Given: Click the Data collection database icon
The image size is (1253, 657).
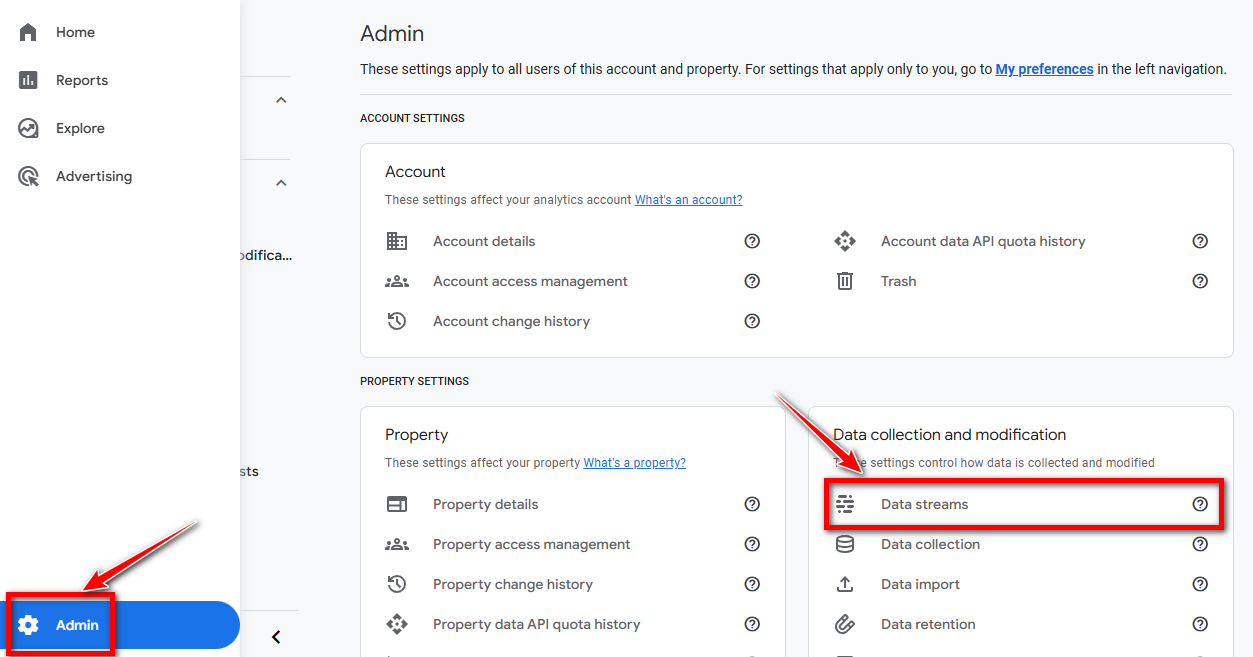Looking at the screenshot, I should point(845,544).
